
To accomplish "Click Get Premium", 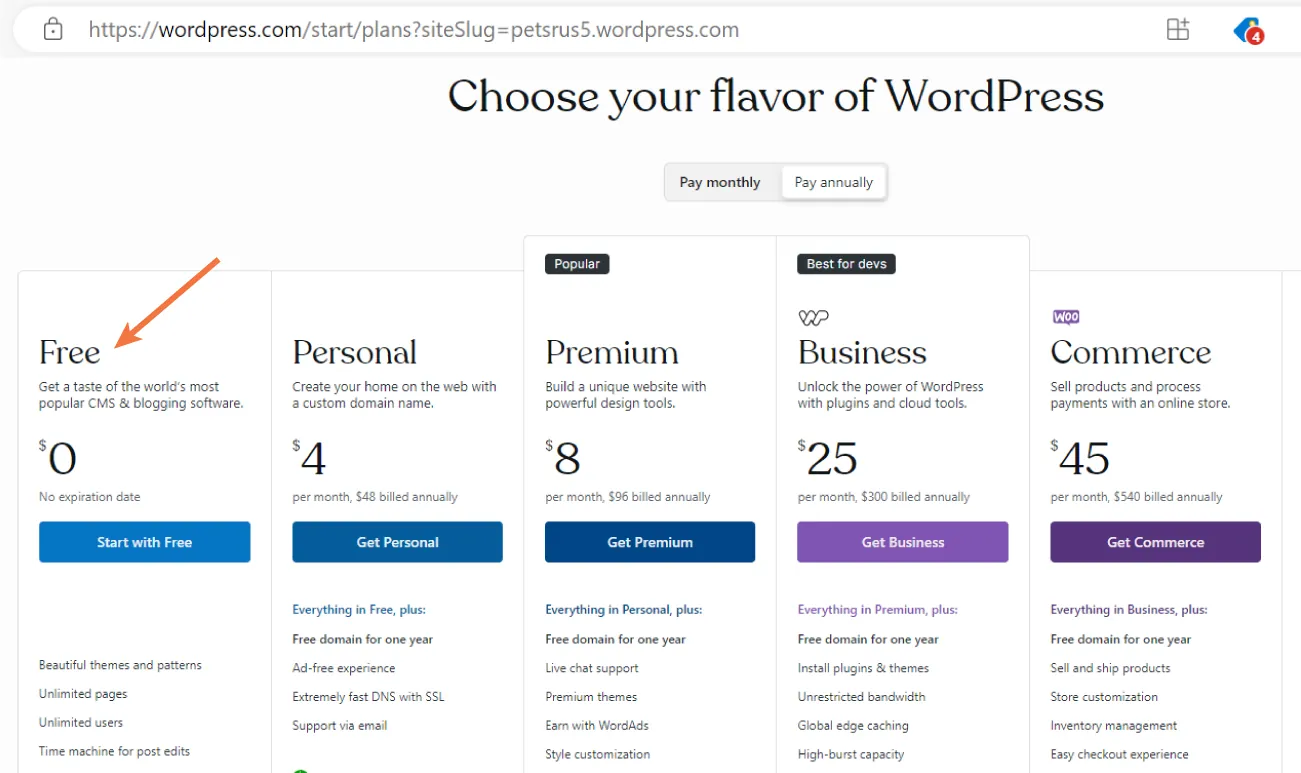I will pyautogui.click(x=649, y=541).
